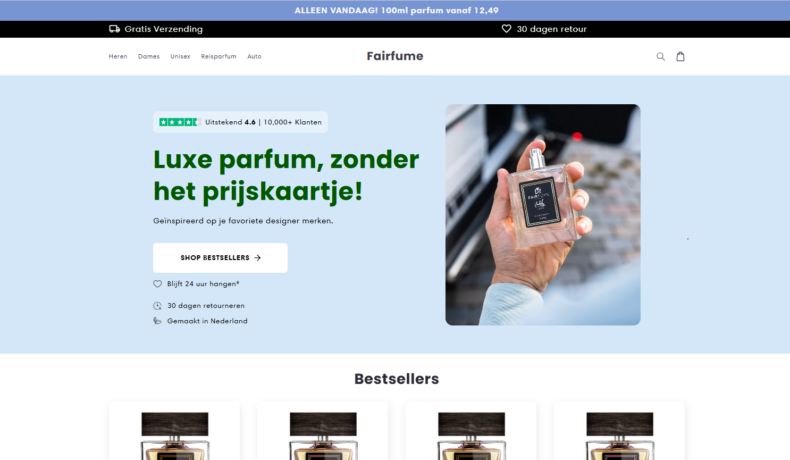The height and width of the screenshot is (460, 790).
Task: Click heart icon next to Blijft 24 uur hangen
Action: pyautogui.click(x=158, y=284)
